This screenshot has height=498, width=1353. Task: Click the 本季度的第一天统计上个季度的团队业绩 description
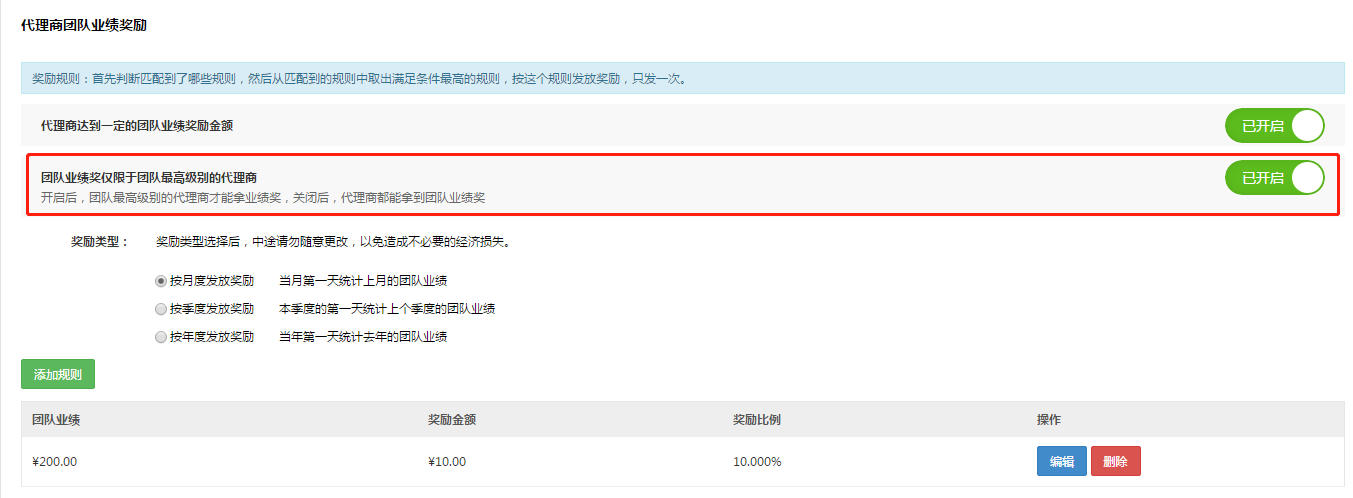click(388, 309)
